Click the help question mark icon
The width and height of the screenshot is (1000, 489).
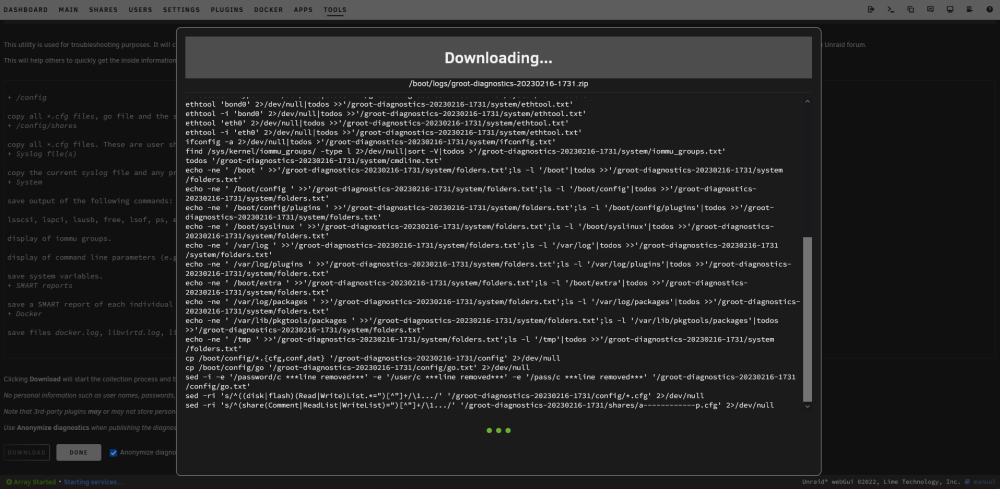(x=989, y=10)
